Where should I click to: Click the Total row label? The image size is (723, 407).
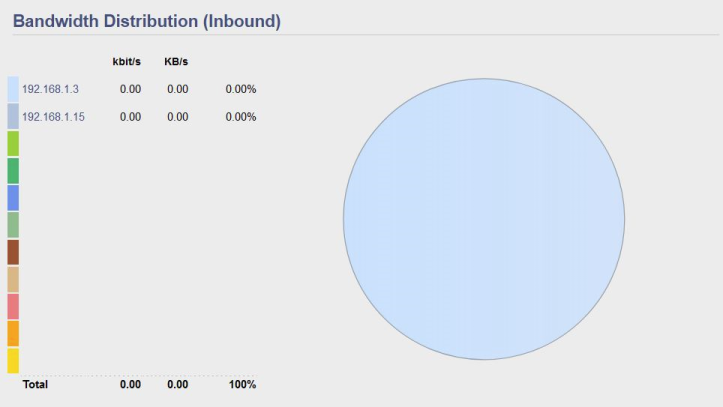coord(35,384)
